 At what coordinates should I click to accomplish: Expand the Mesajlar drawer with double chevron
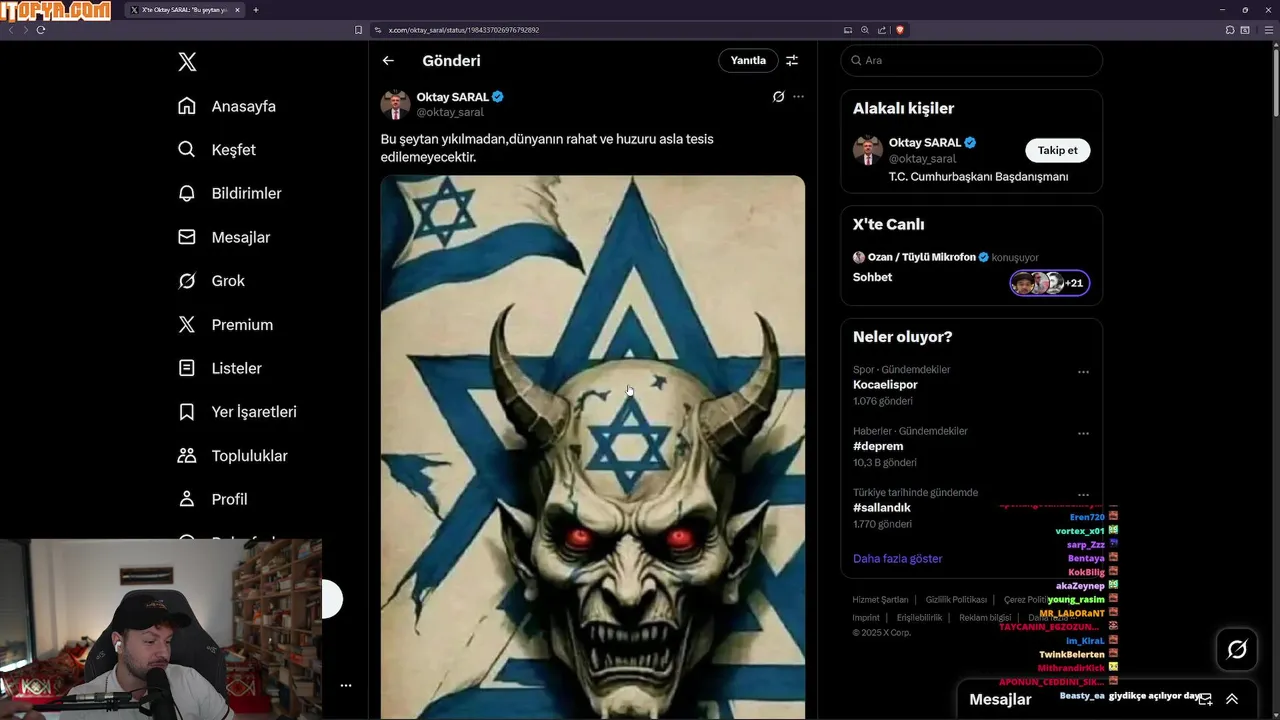[1232, 700]
